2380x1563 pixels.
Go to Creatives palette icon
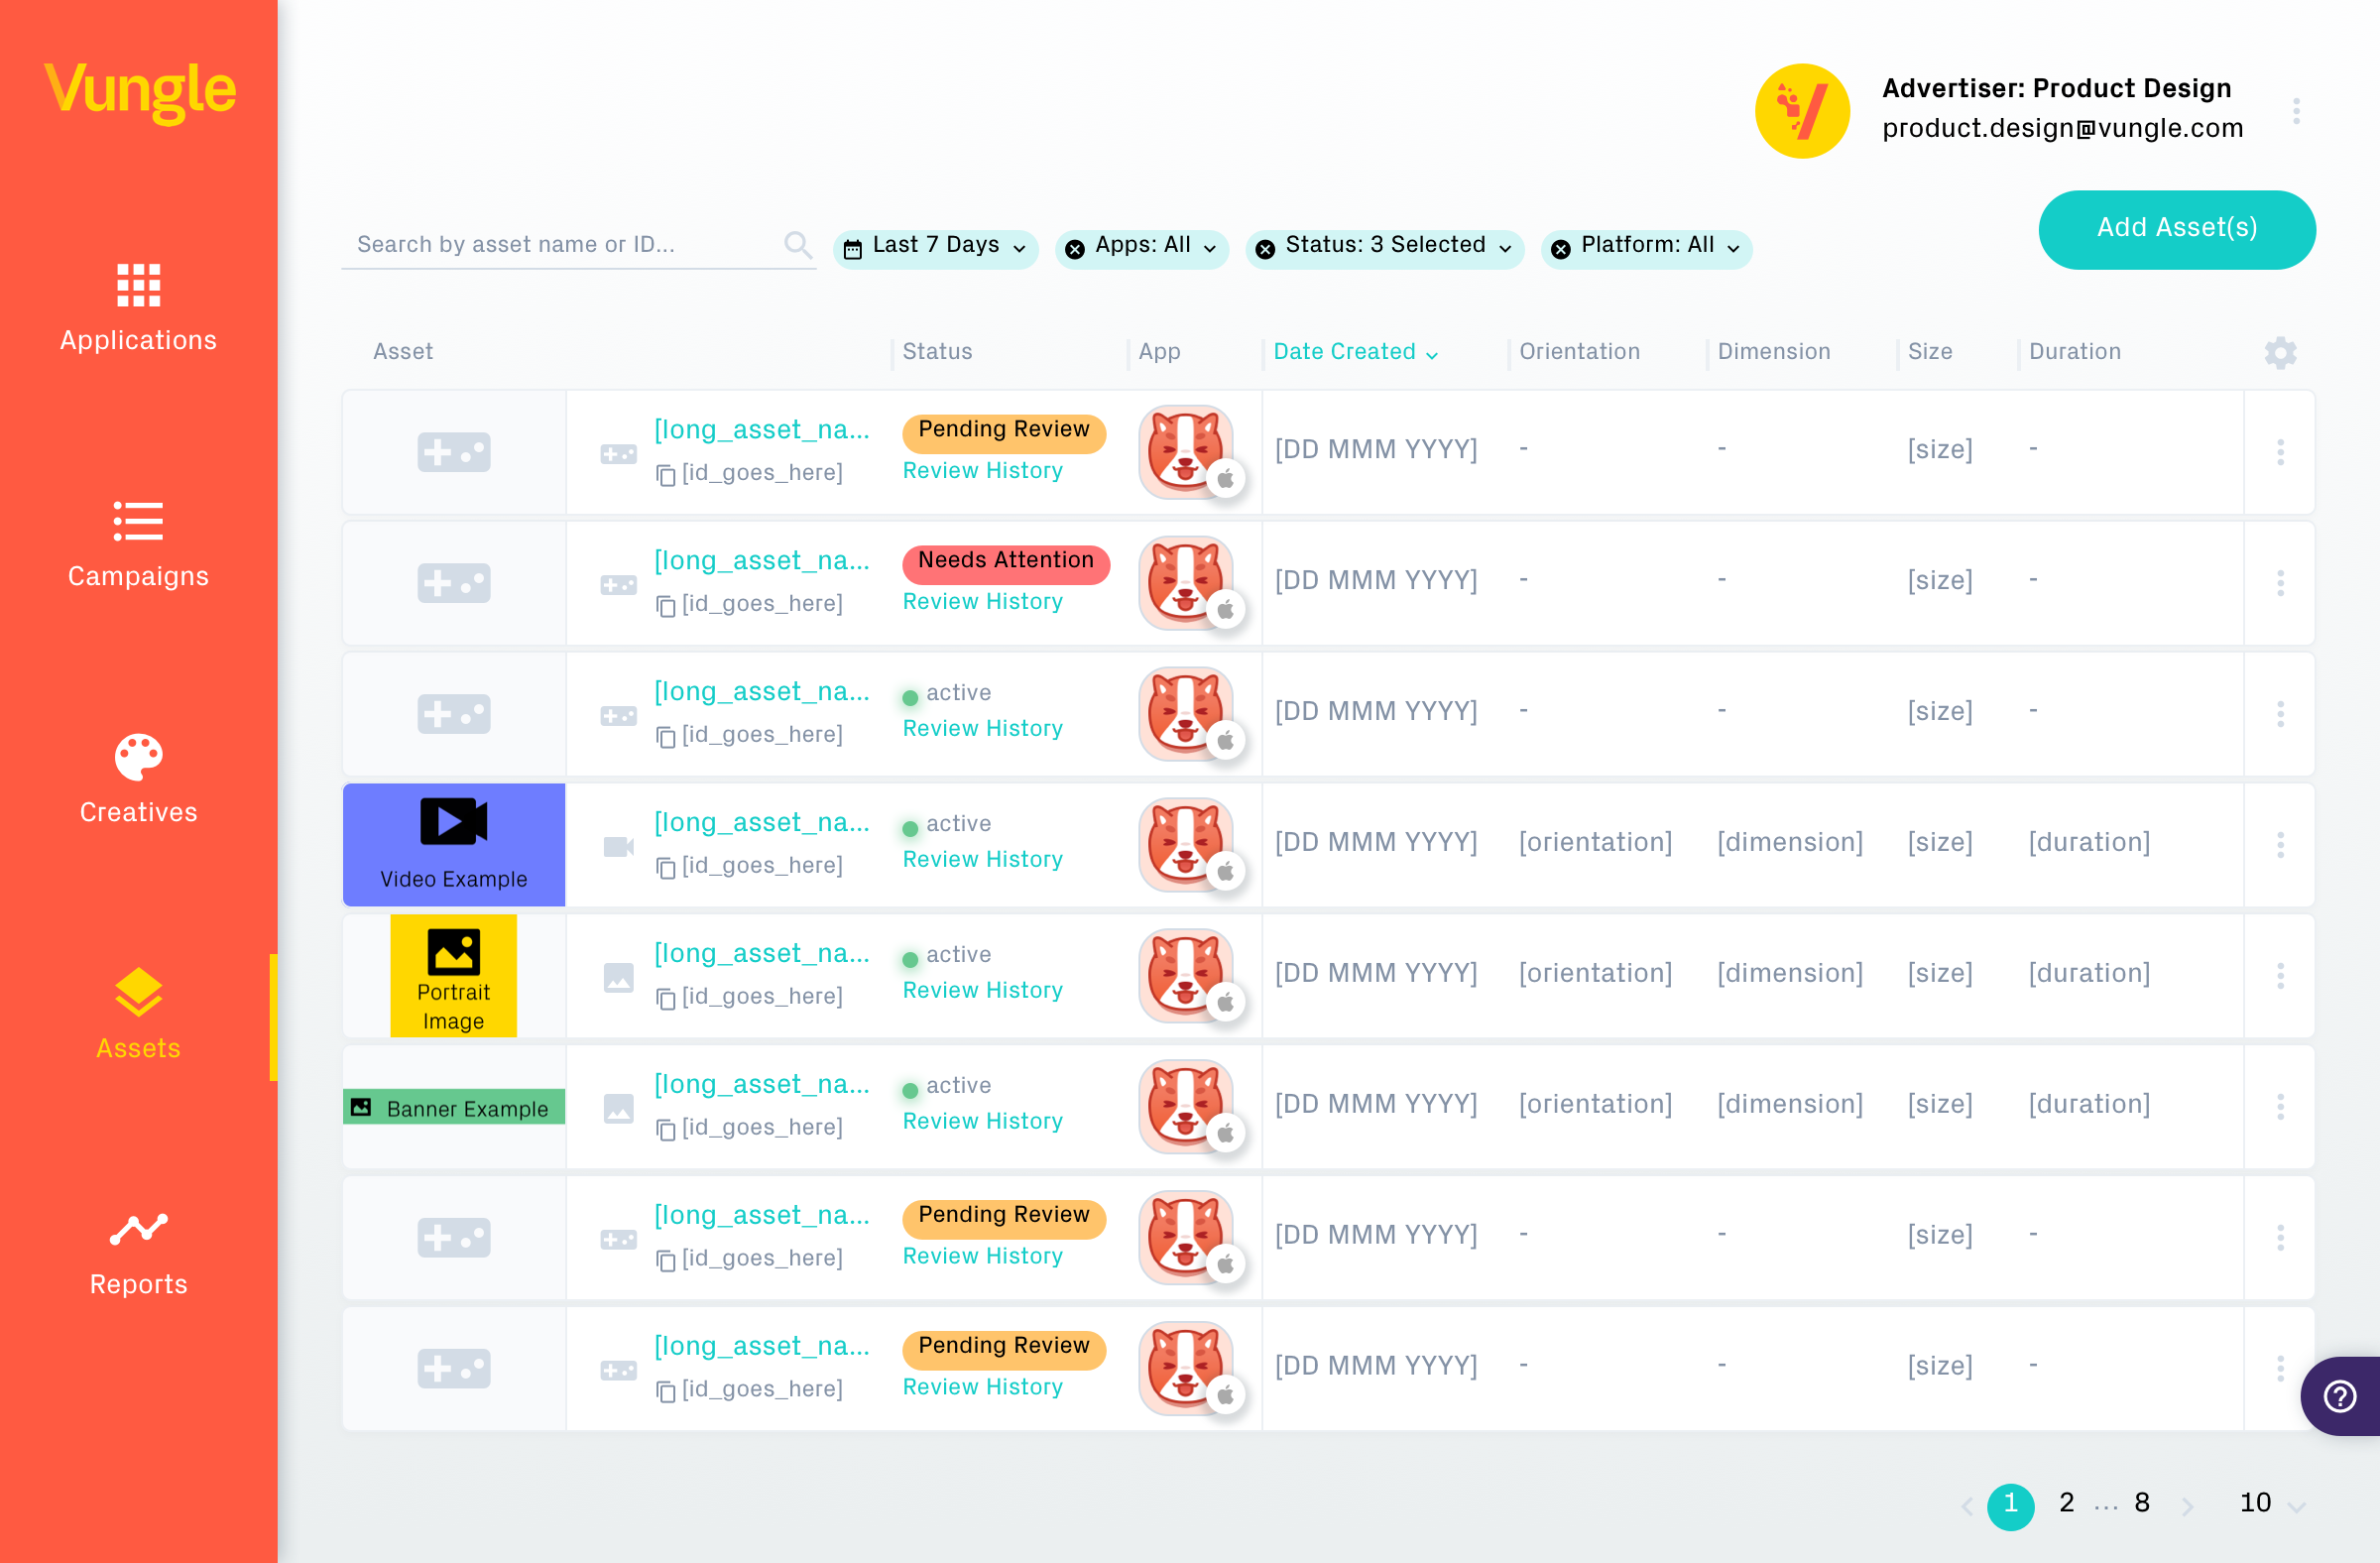138,757
